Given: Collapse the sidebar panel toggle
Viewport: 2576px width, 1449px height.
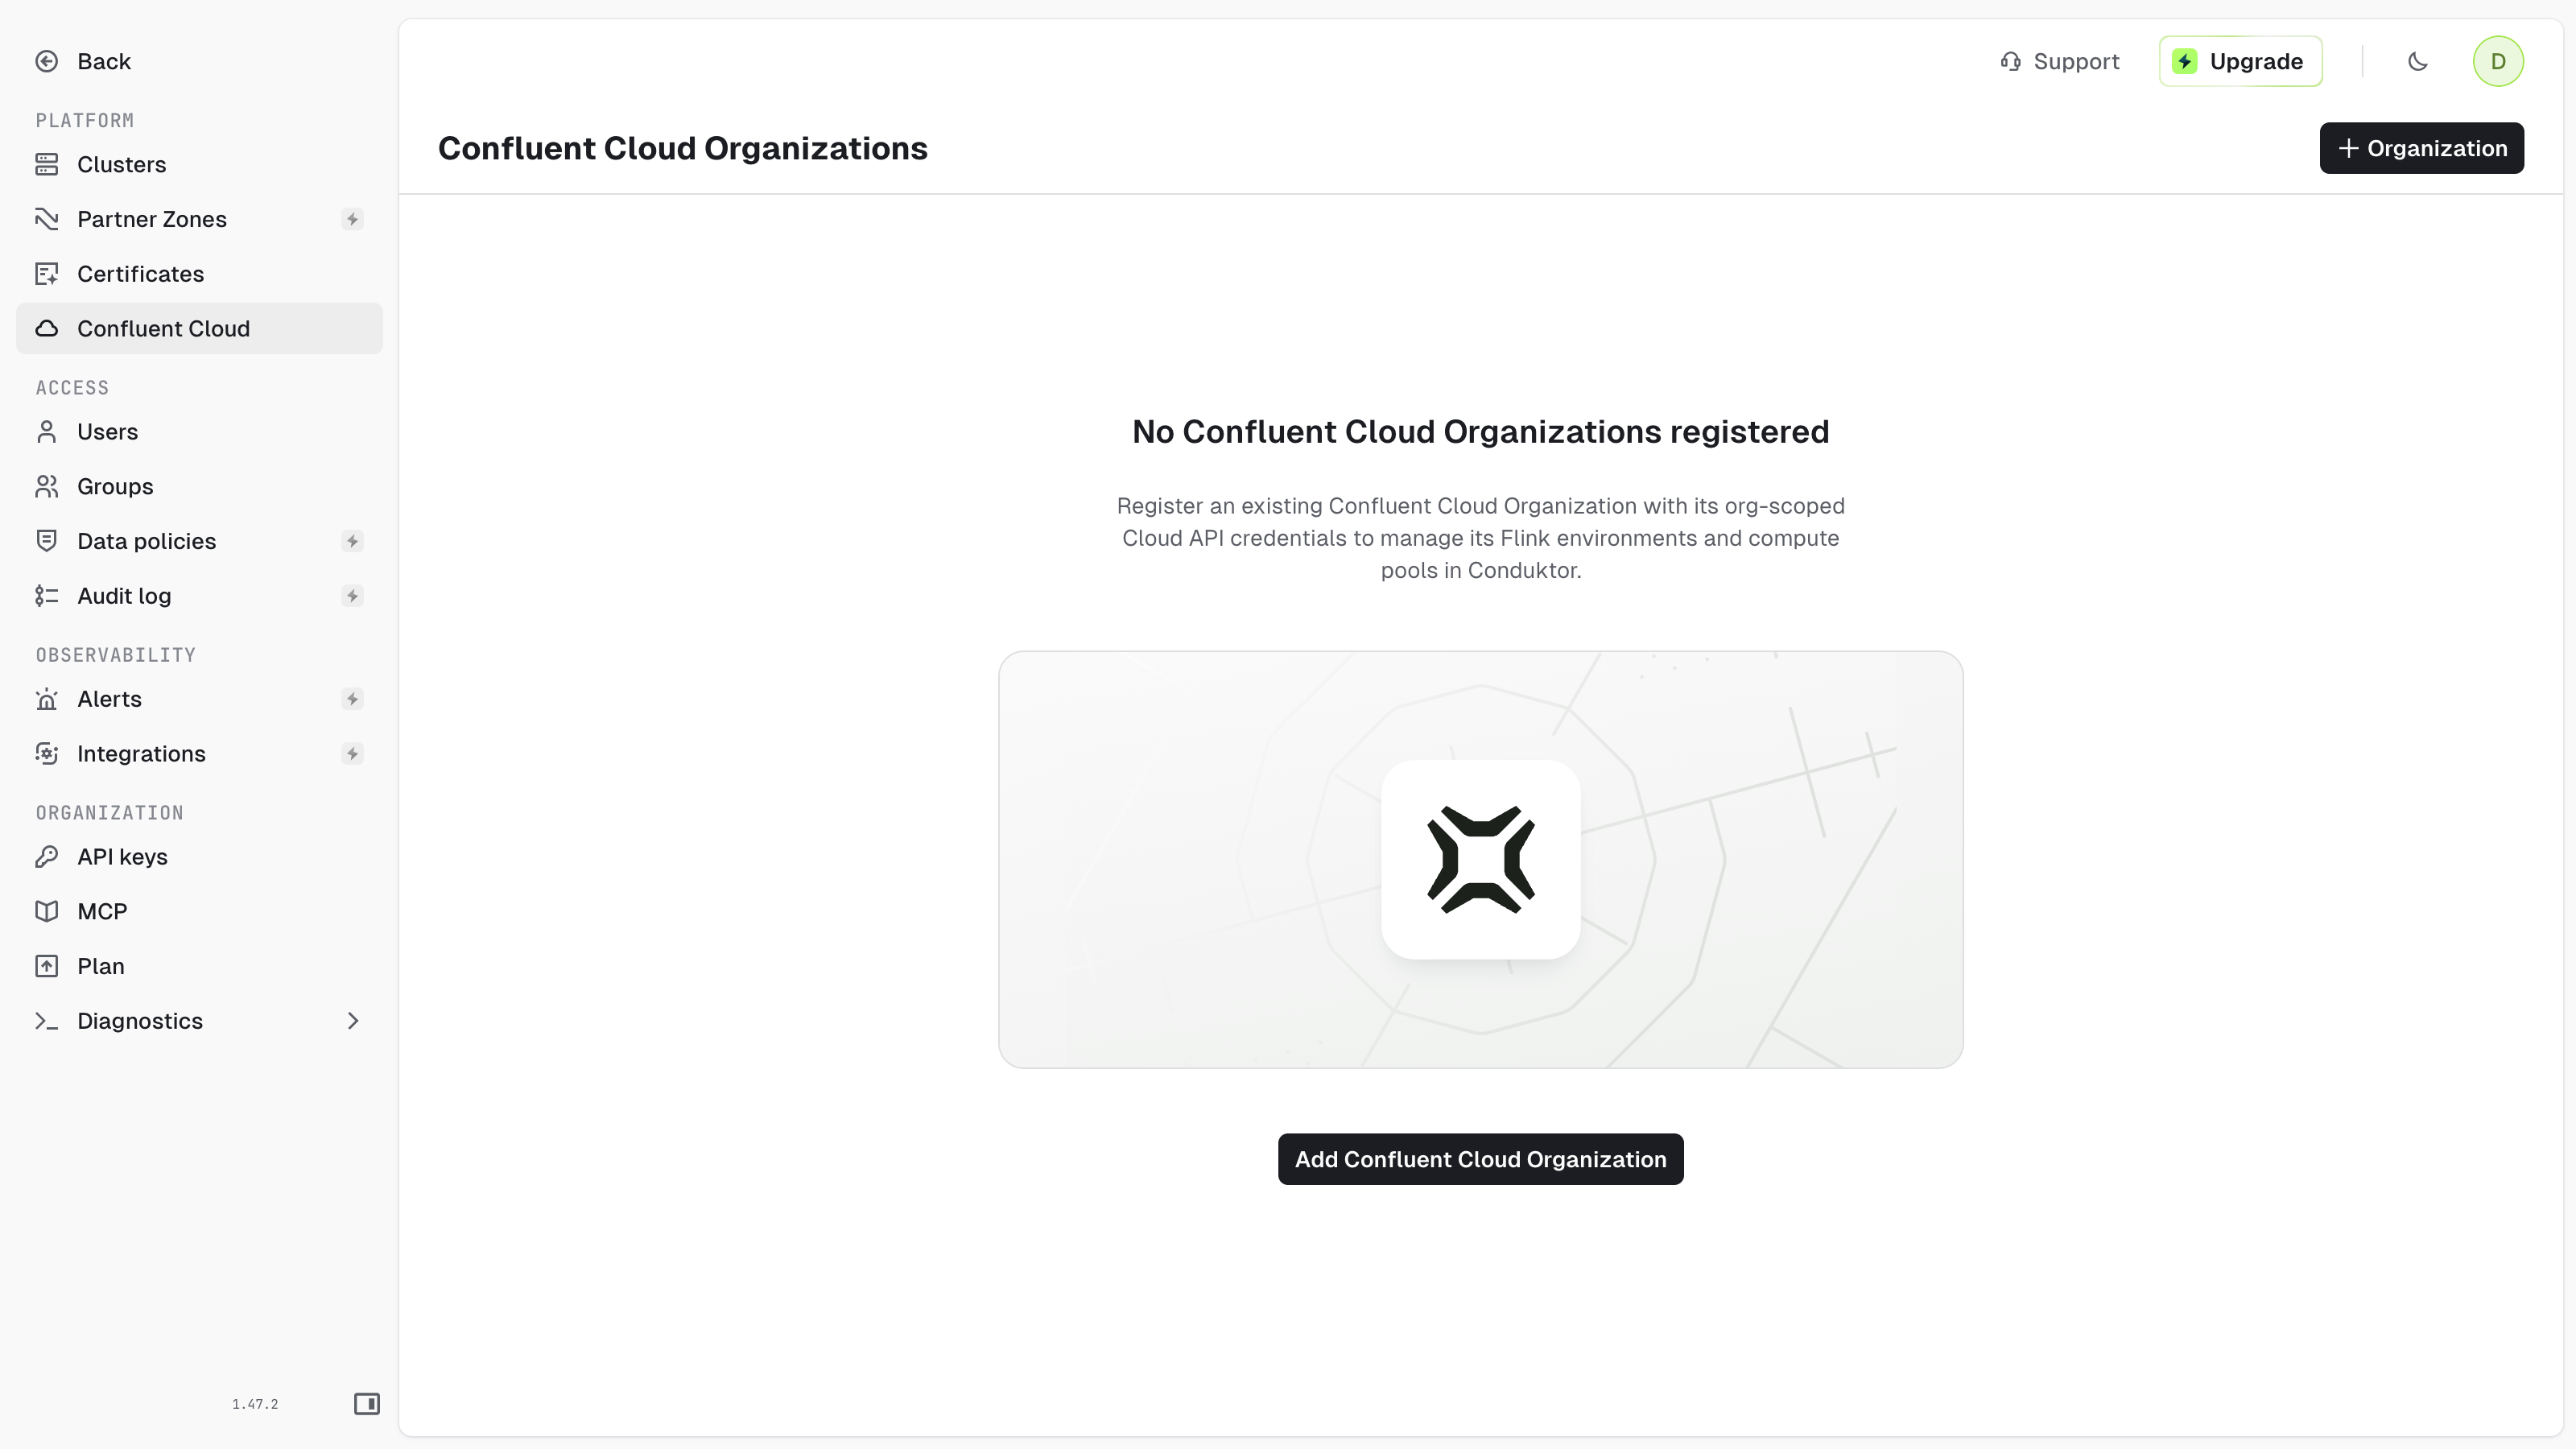Looking at the screenshot, I should (367, 1404).
